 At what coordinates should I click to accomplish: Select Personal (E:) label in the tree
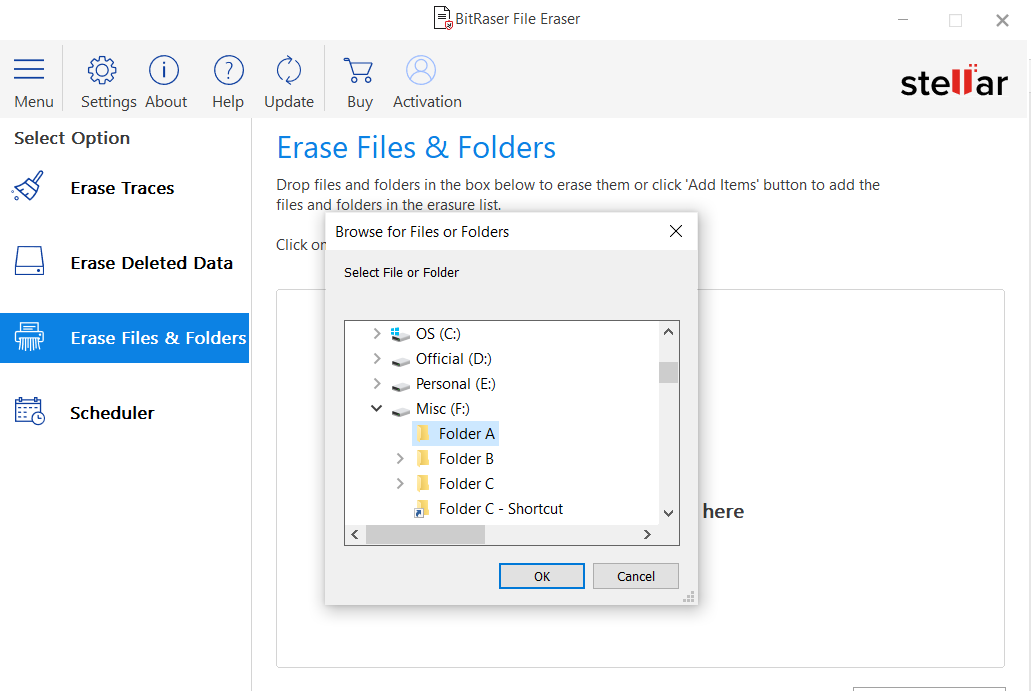pyautogui.click(x=456, y=384)
